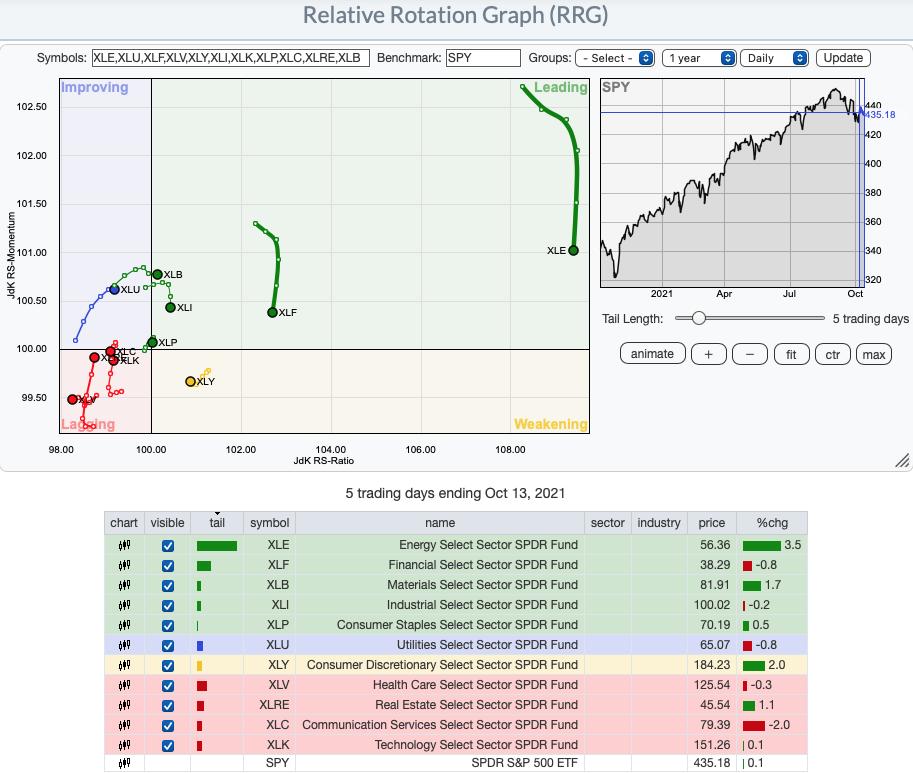Image resolution: width=913 pixels, height=773 pixels.
Task: Open the chart icon in the XLB row
Action: tap(124, 585)
